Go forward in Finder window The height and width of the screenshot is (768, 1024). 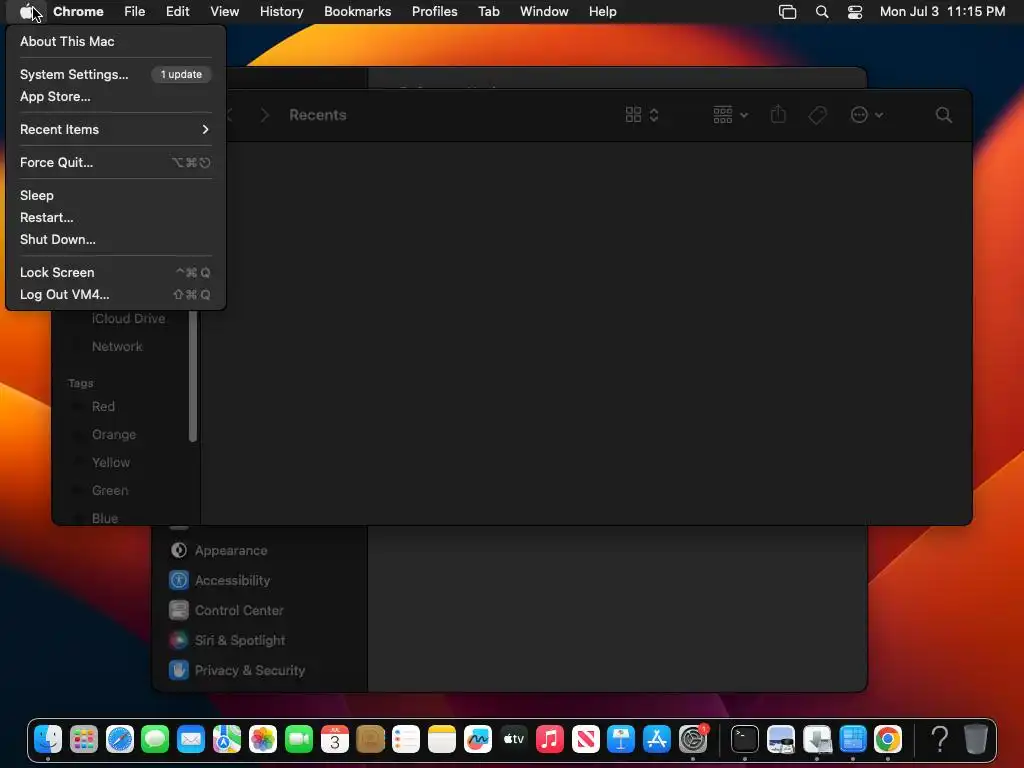click(x=264, y=115)
